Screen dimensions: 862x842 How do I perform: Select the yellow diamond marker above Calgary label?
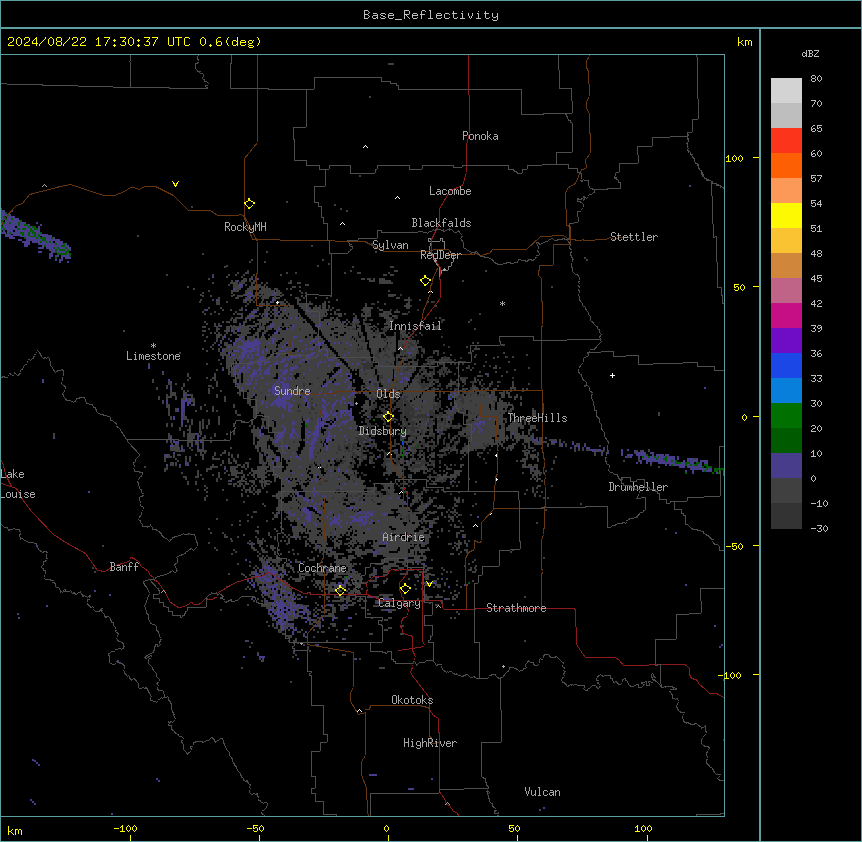[405, 589]
